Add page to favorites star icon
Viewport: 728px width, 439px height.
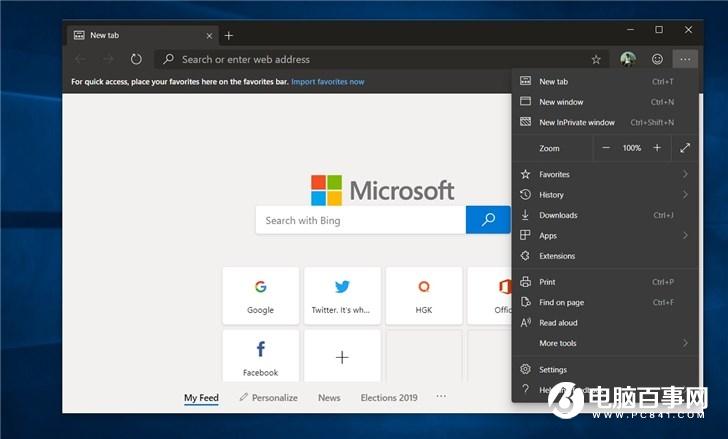(596, 59)
